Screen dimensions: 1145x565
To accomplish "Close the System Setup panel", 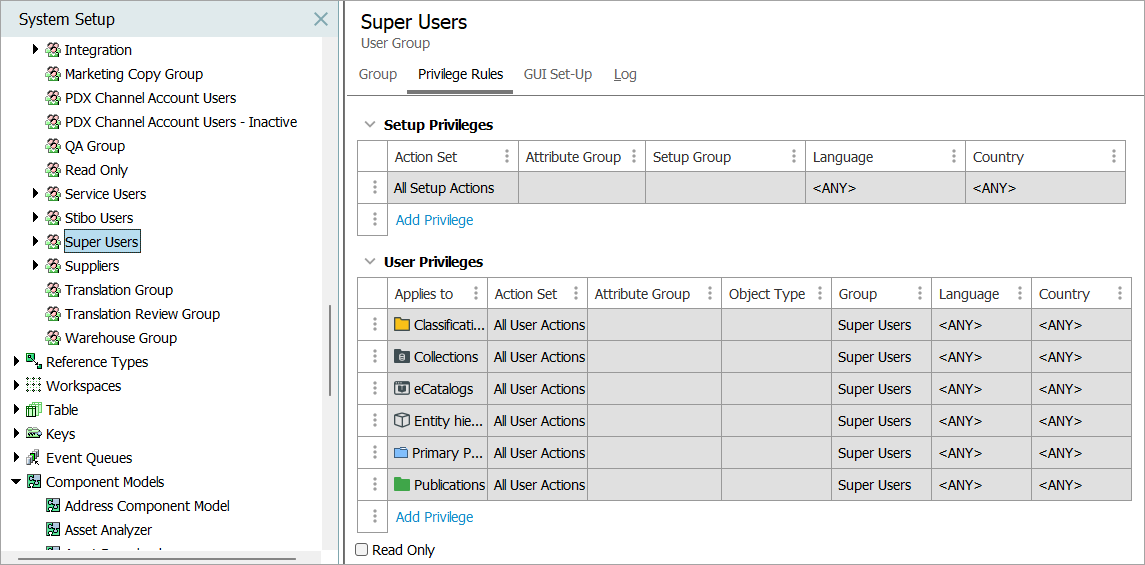I will (320, 19).
